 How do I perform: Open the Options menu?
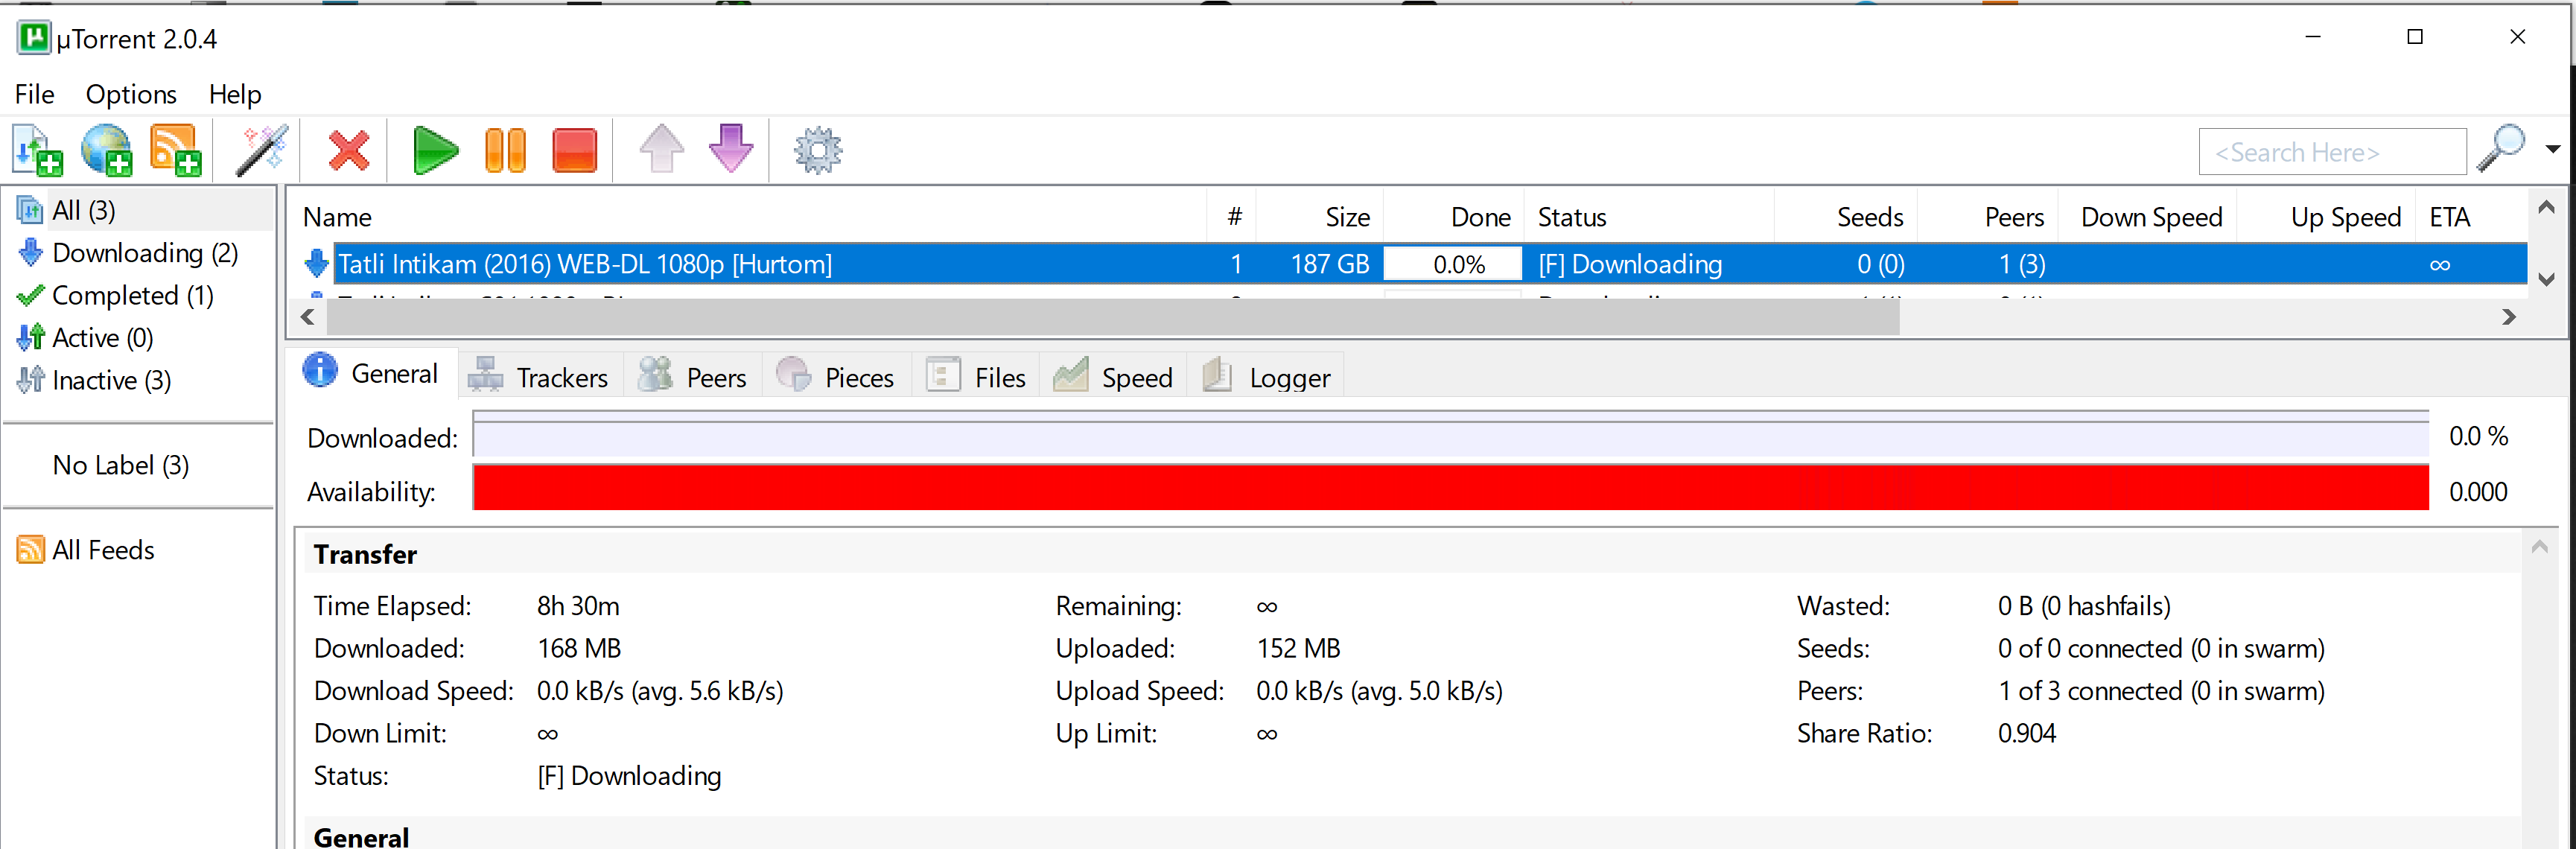131,94
